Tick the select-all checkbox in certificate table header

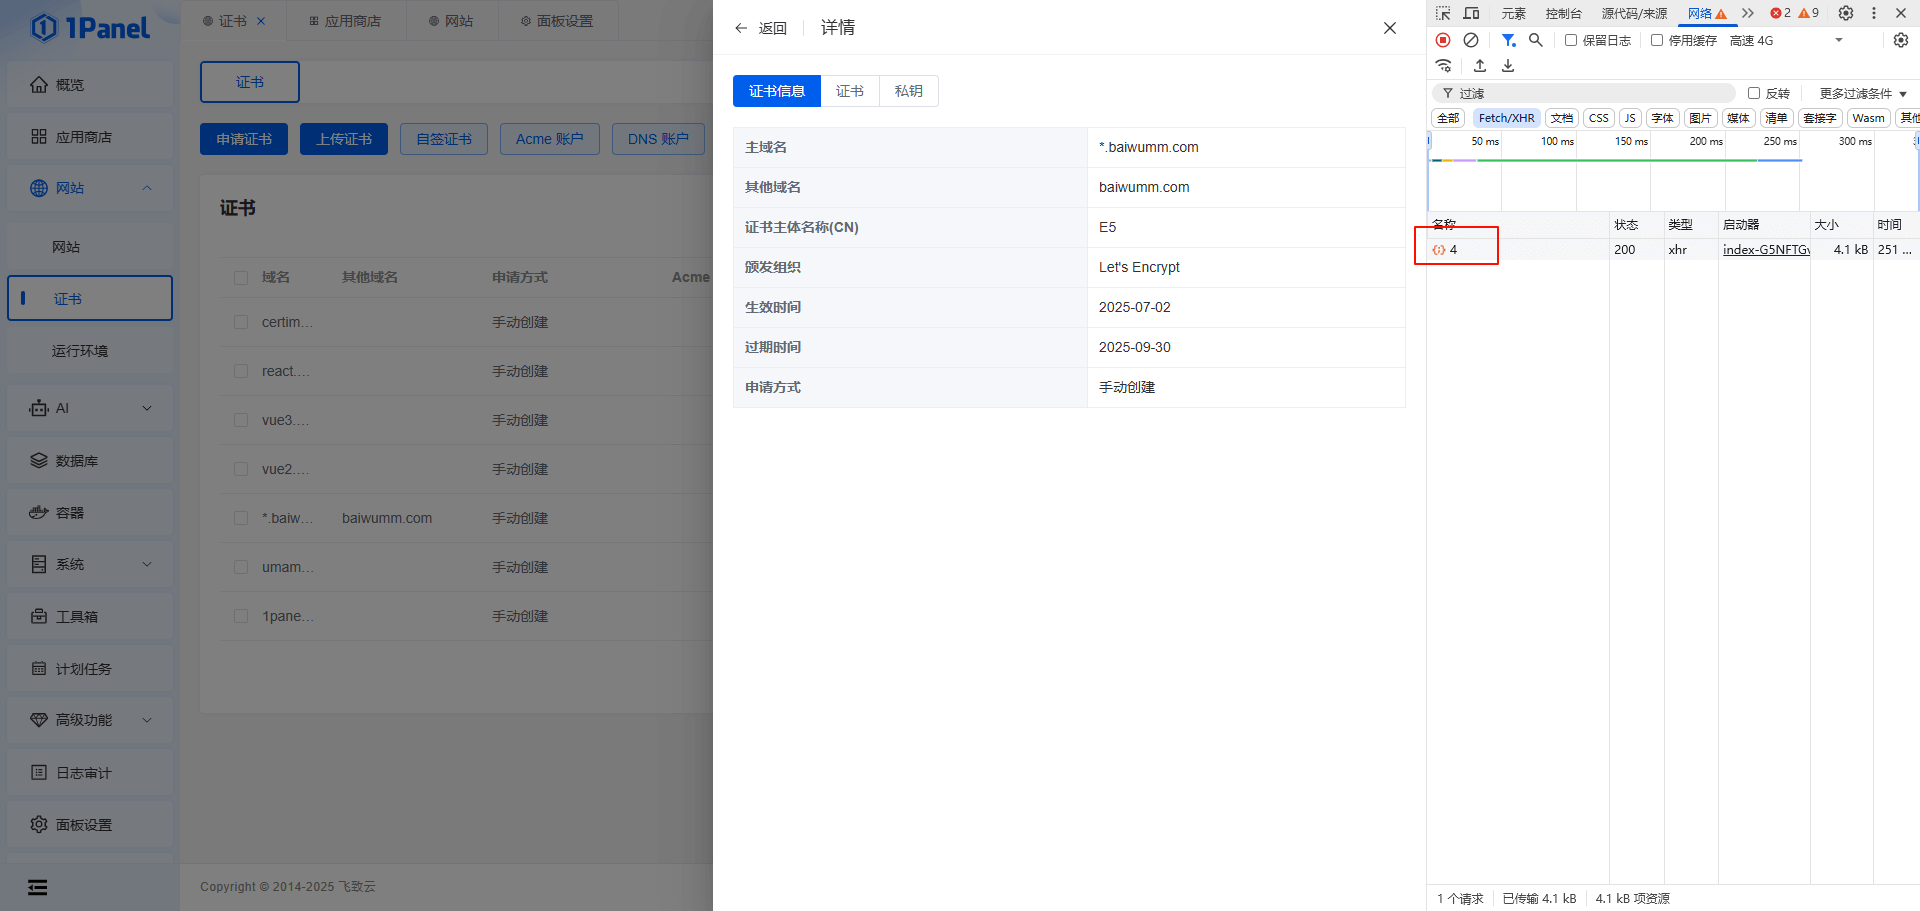click(x=241, y=277)
